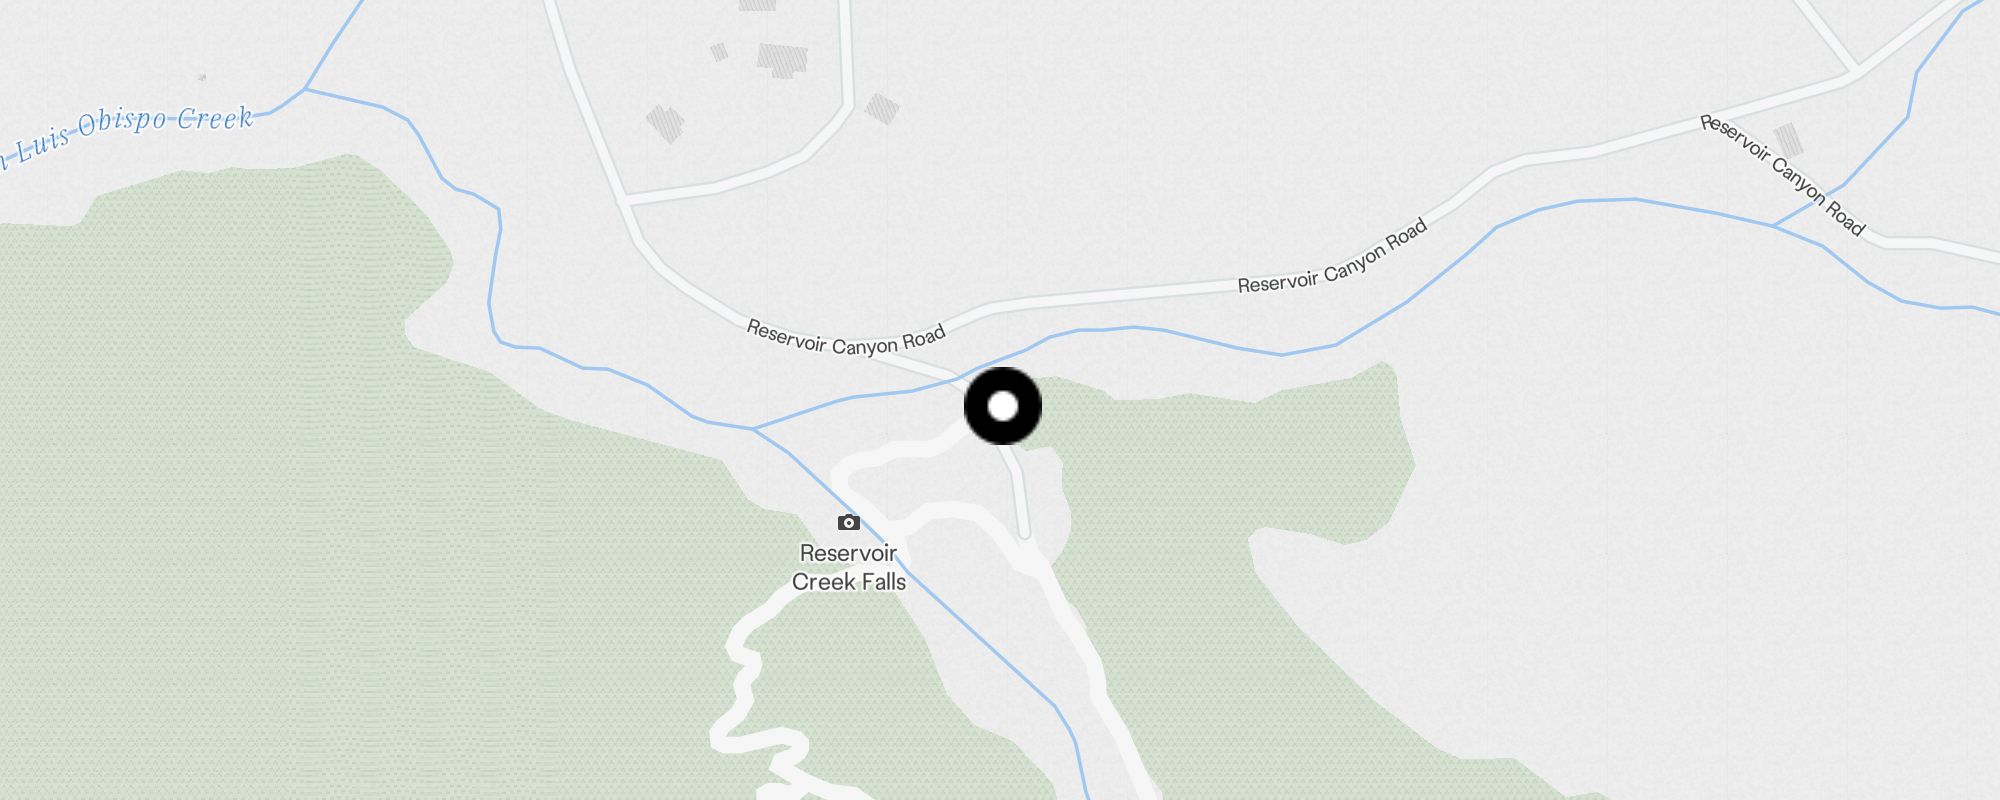Click the short dead-end road below the marker

1017,488
